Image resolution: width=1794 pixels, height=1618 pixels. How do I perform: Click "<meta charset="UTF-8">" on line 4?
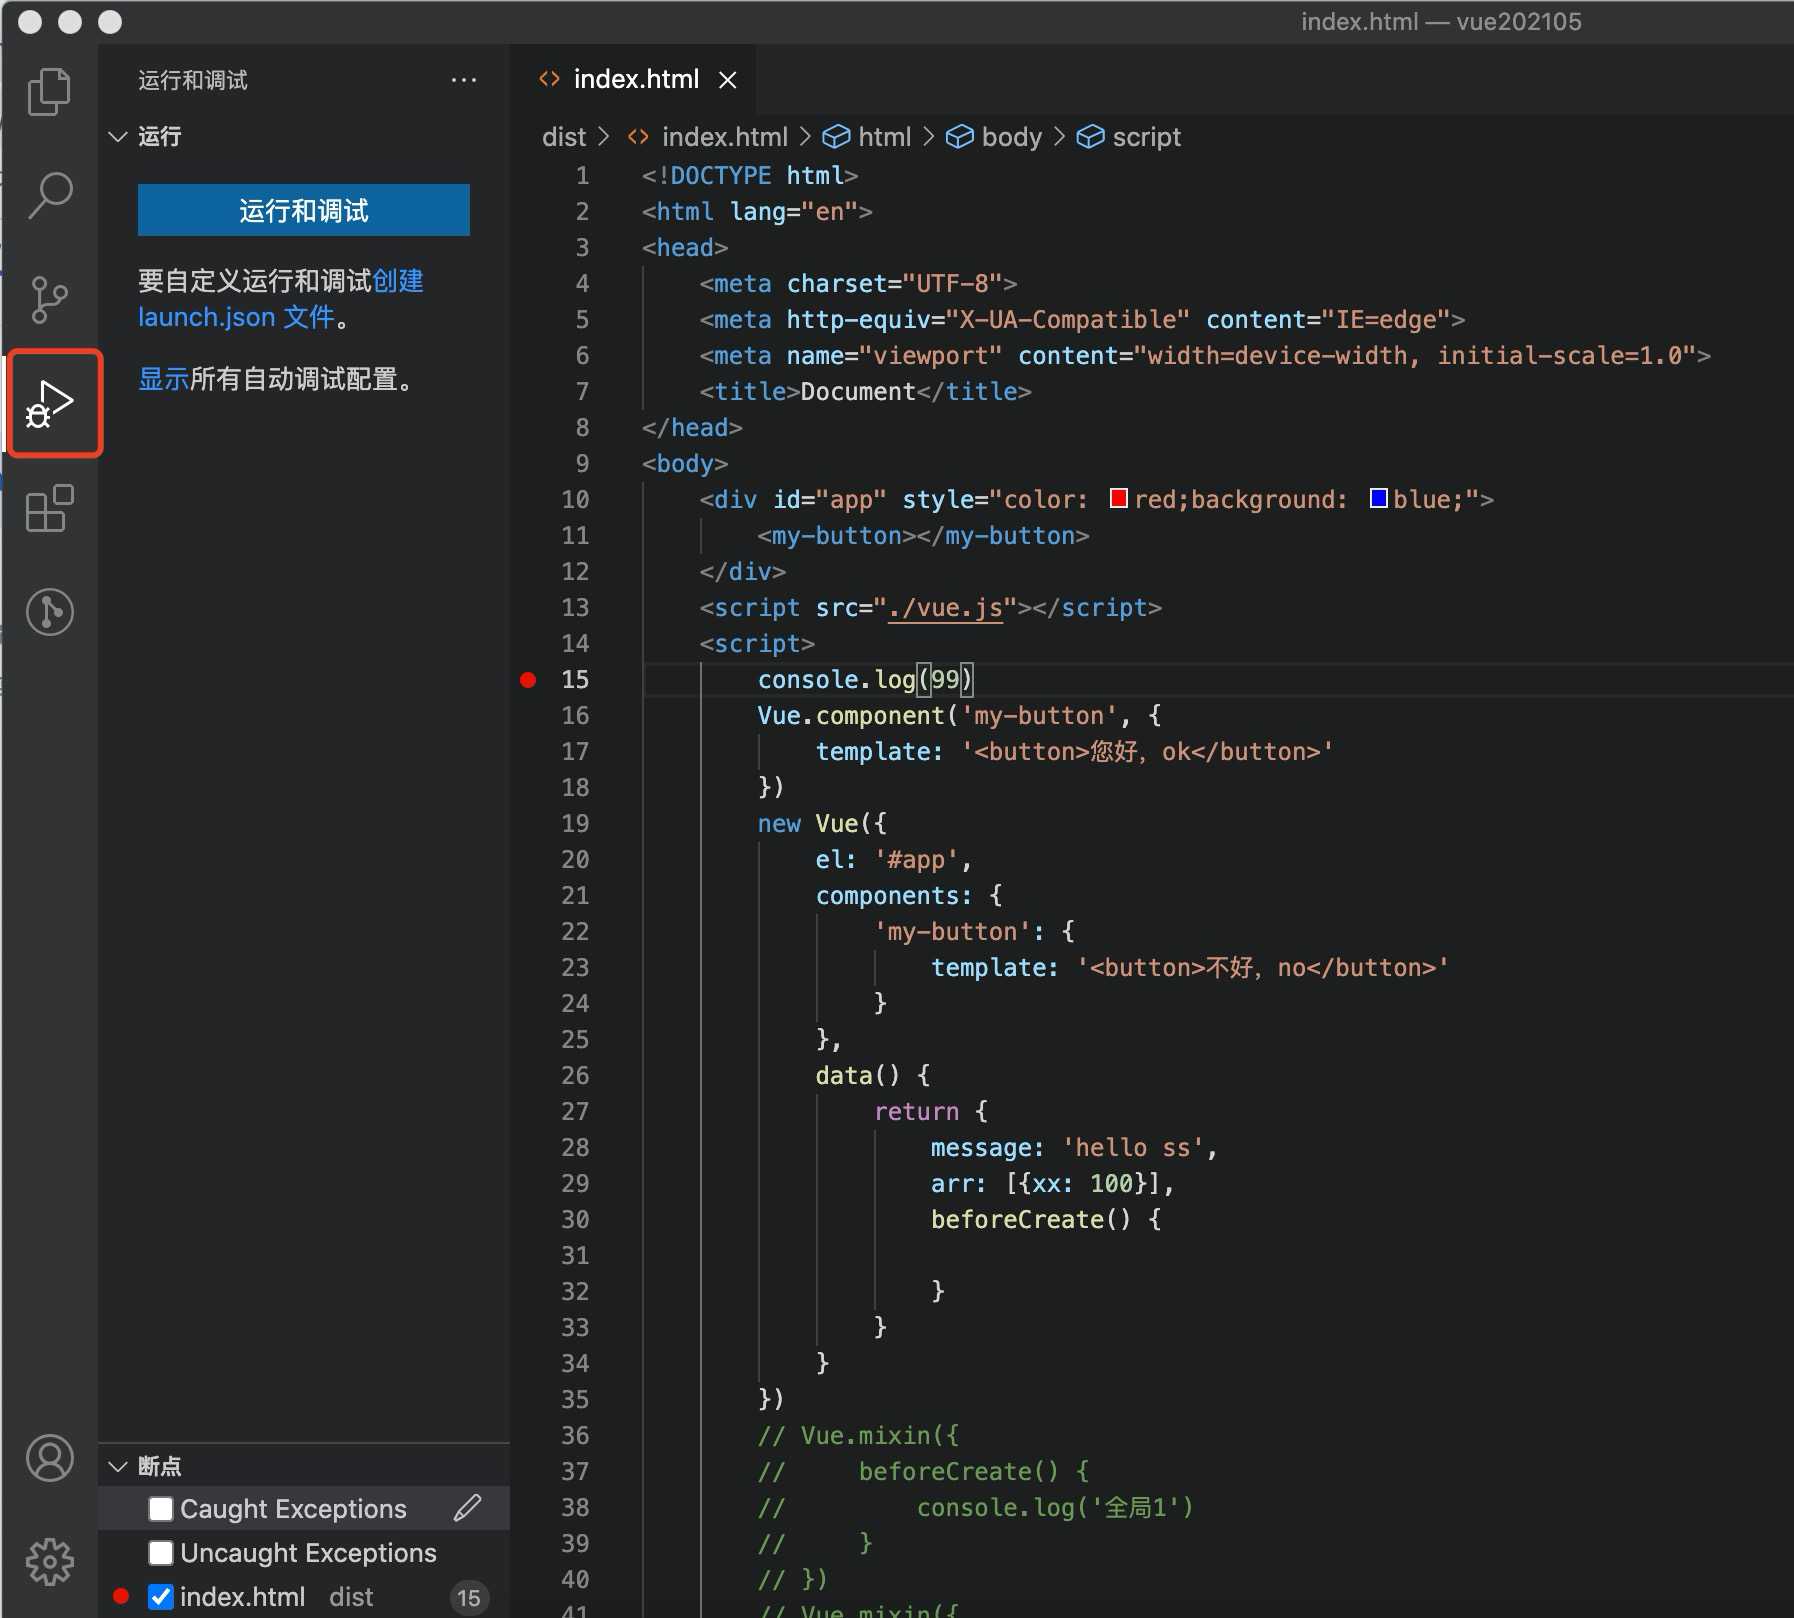pos(858,284)
